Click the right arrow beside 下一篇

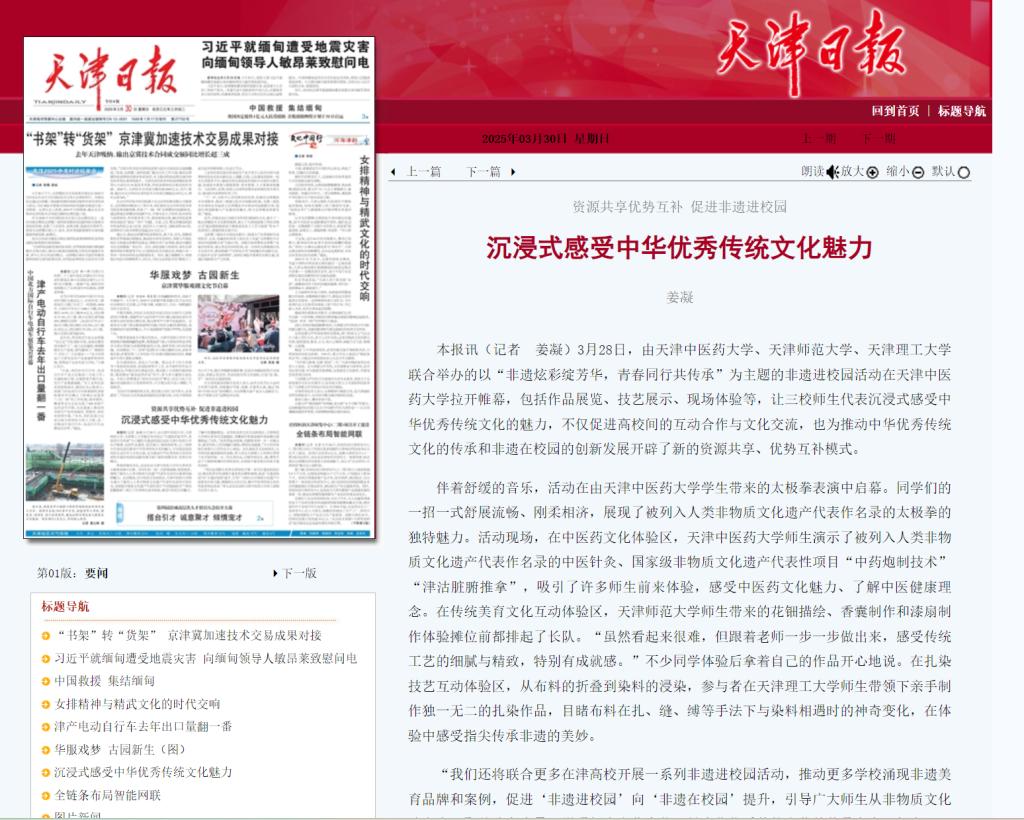tap(514, 172)
